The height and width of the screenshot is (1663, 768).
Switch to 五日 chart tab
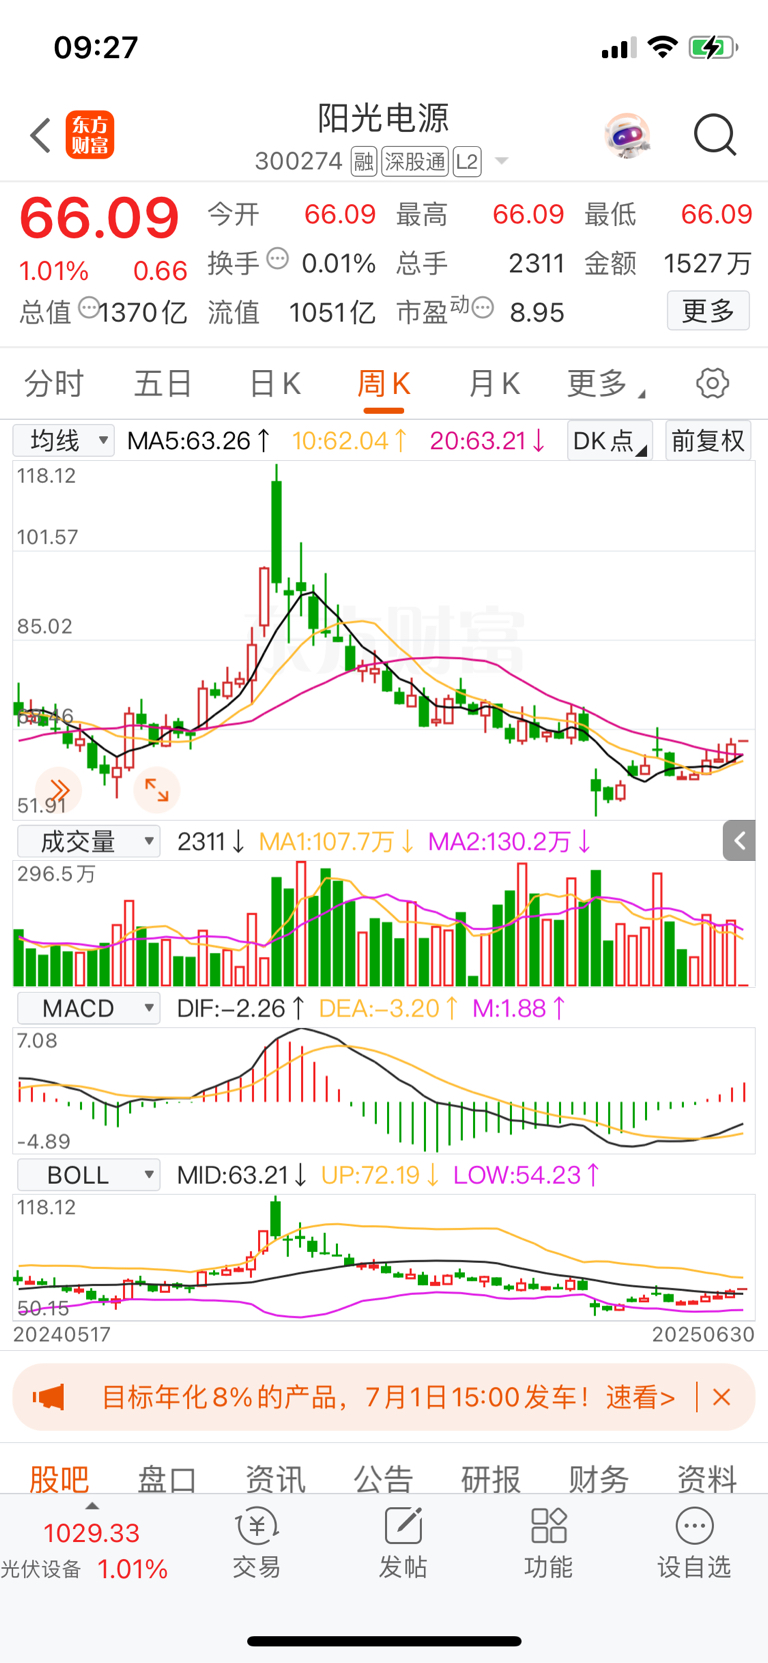163,383
